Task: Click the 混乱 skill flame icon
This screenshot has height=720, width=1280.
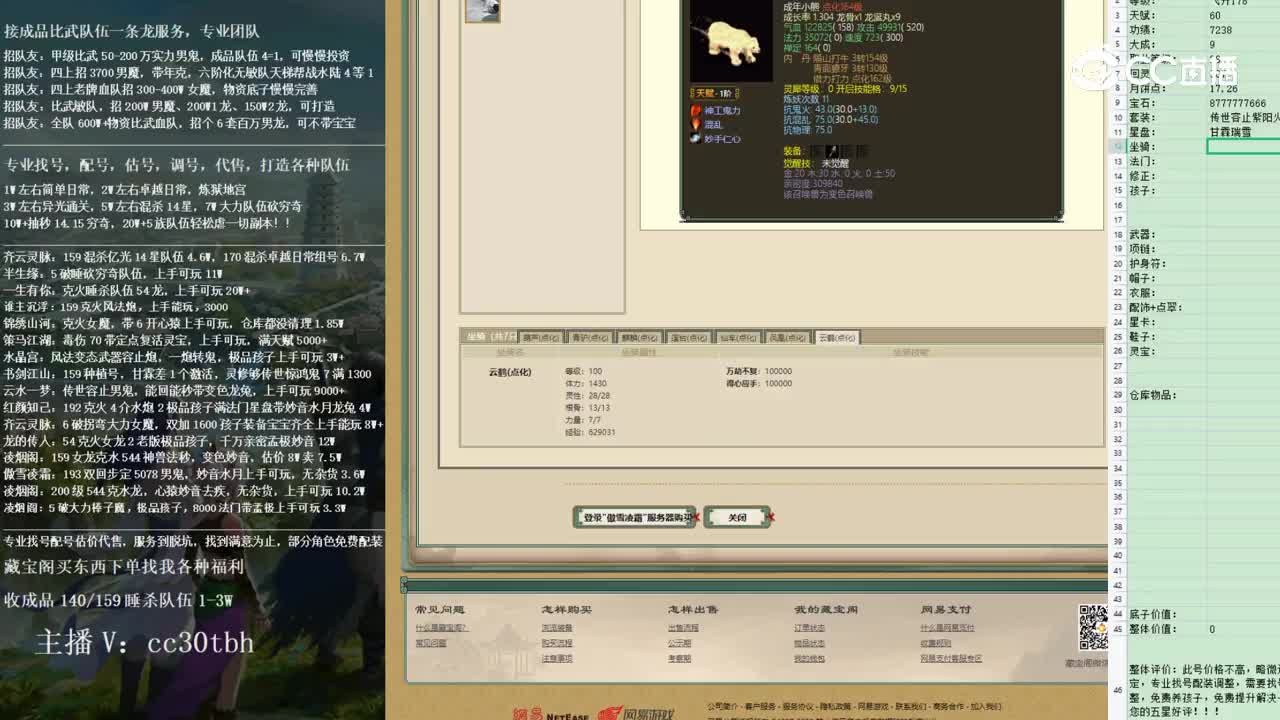Action: pos(695,124)
